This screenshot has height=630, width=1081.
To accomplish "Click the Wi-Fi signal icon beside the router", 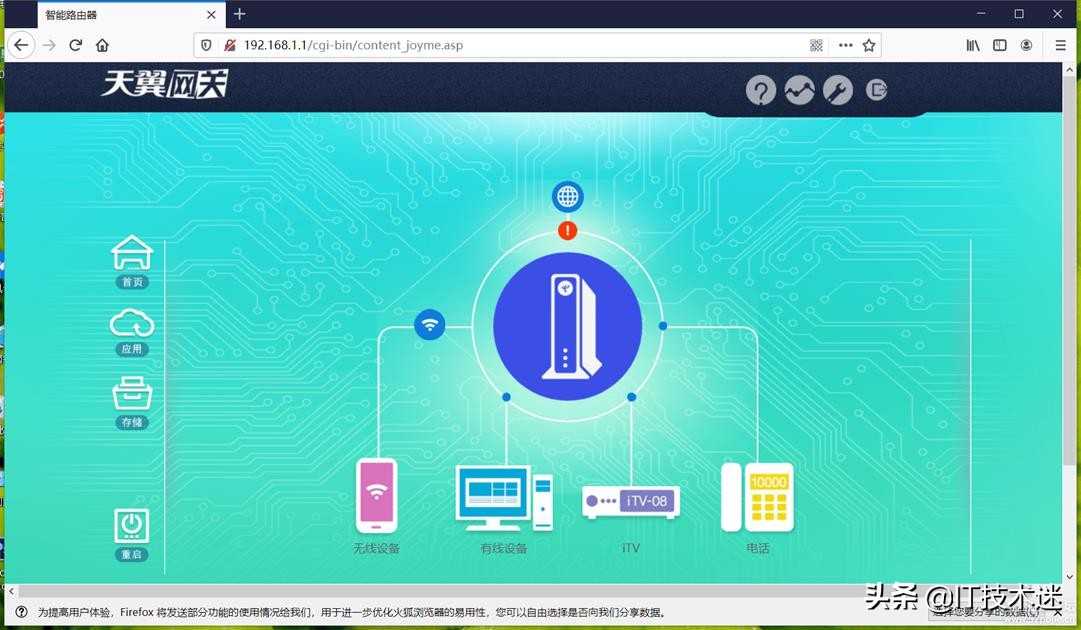I will pos(430,325).
